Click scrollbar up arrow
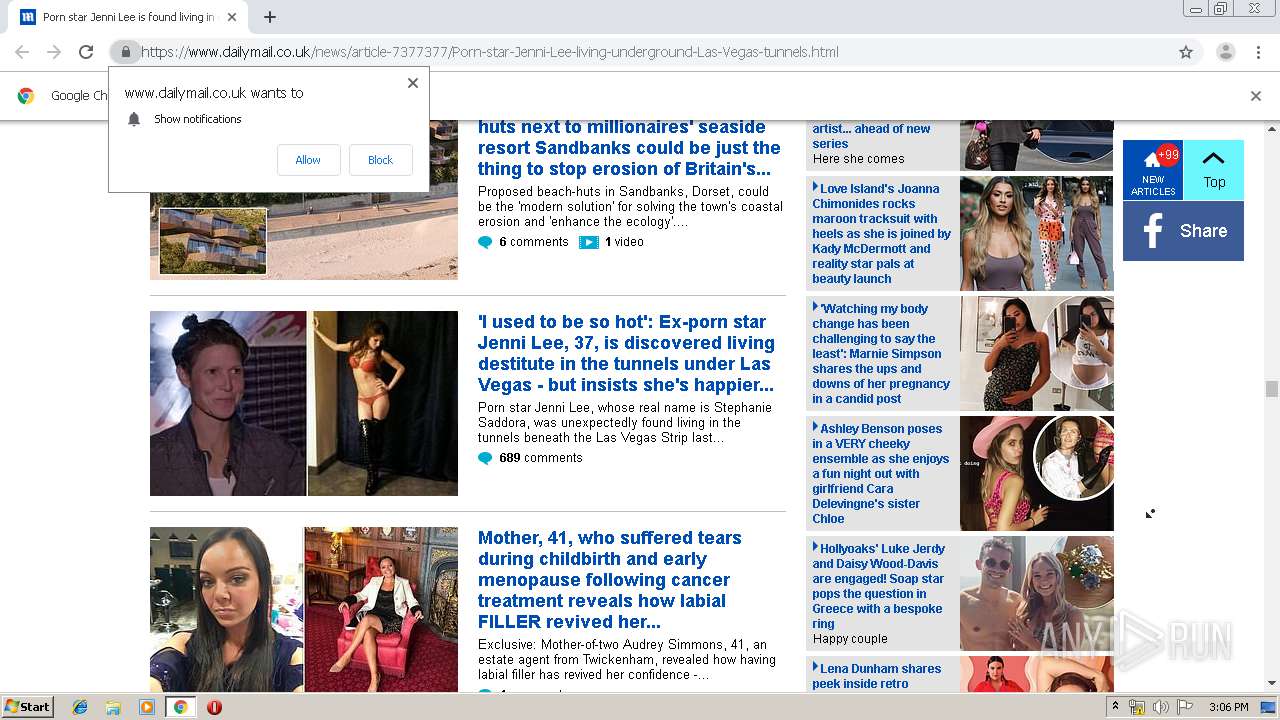Image resolution: width=1280 pixels, height=720 pixels. [1271, 129]
